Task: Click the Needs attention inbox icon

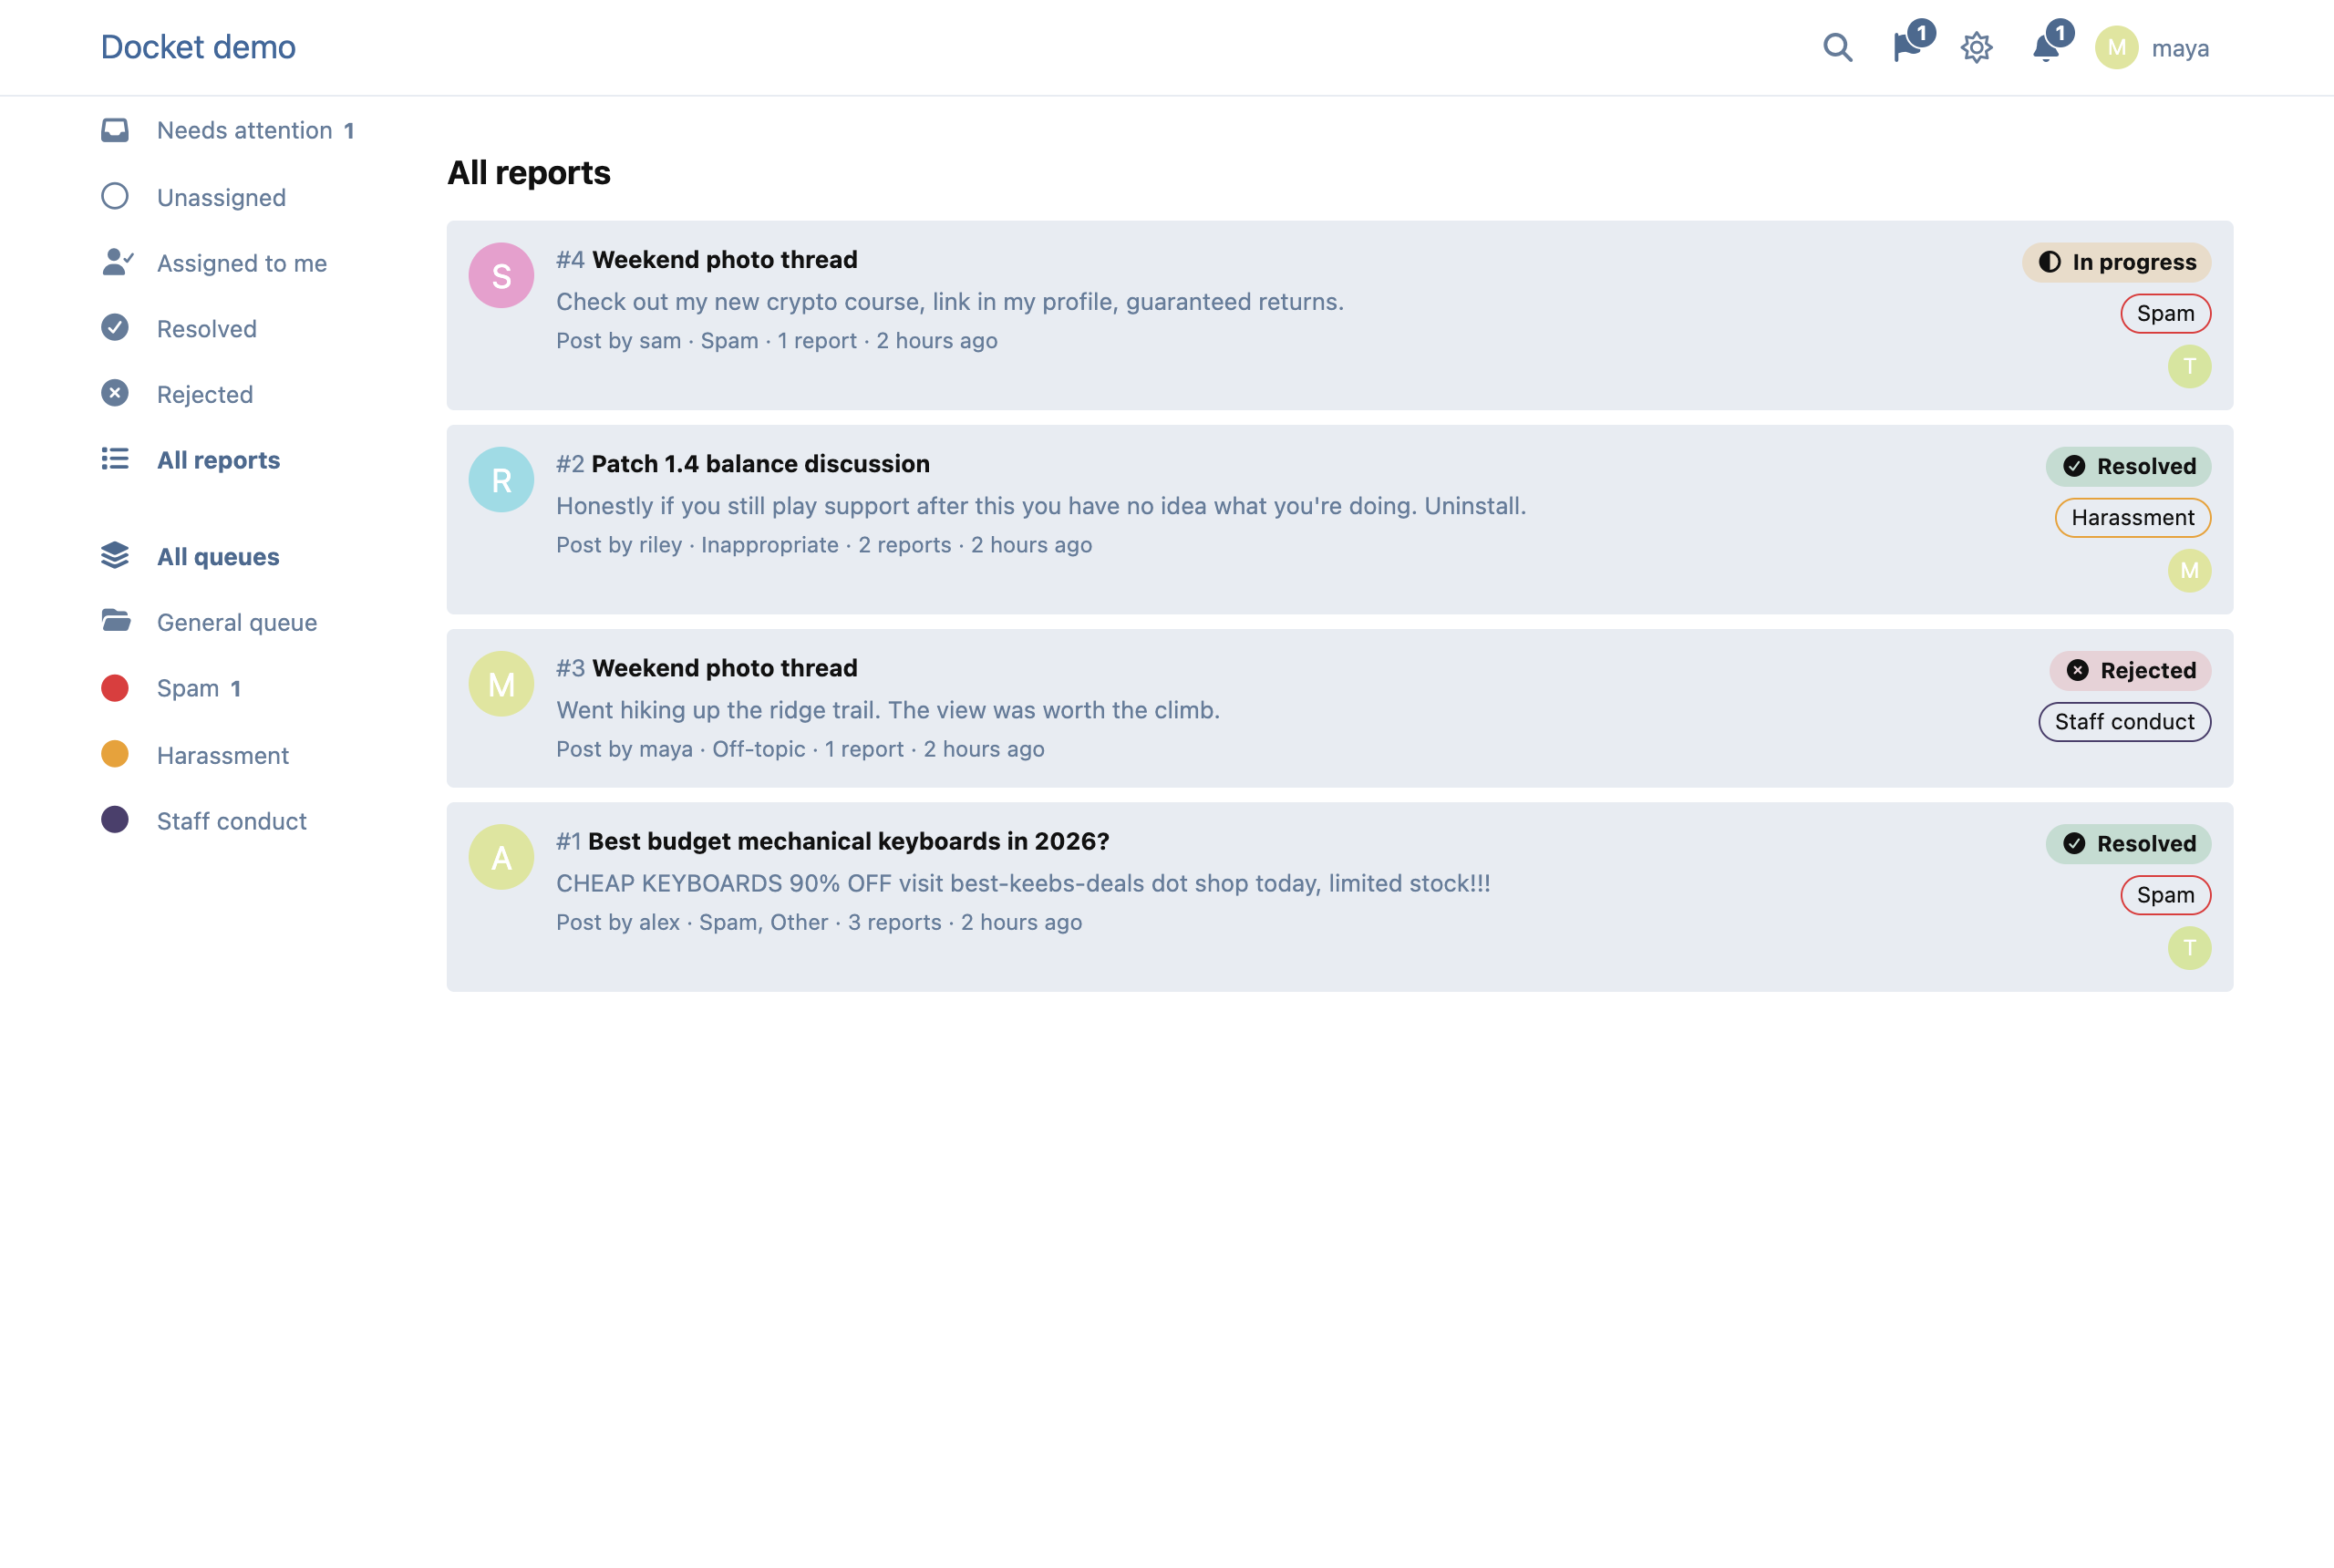Action: 115,130
